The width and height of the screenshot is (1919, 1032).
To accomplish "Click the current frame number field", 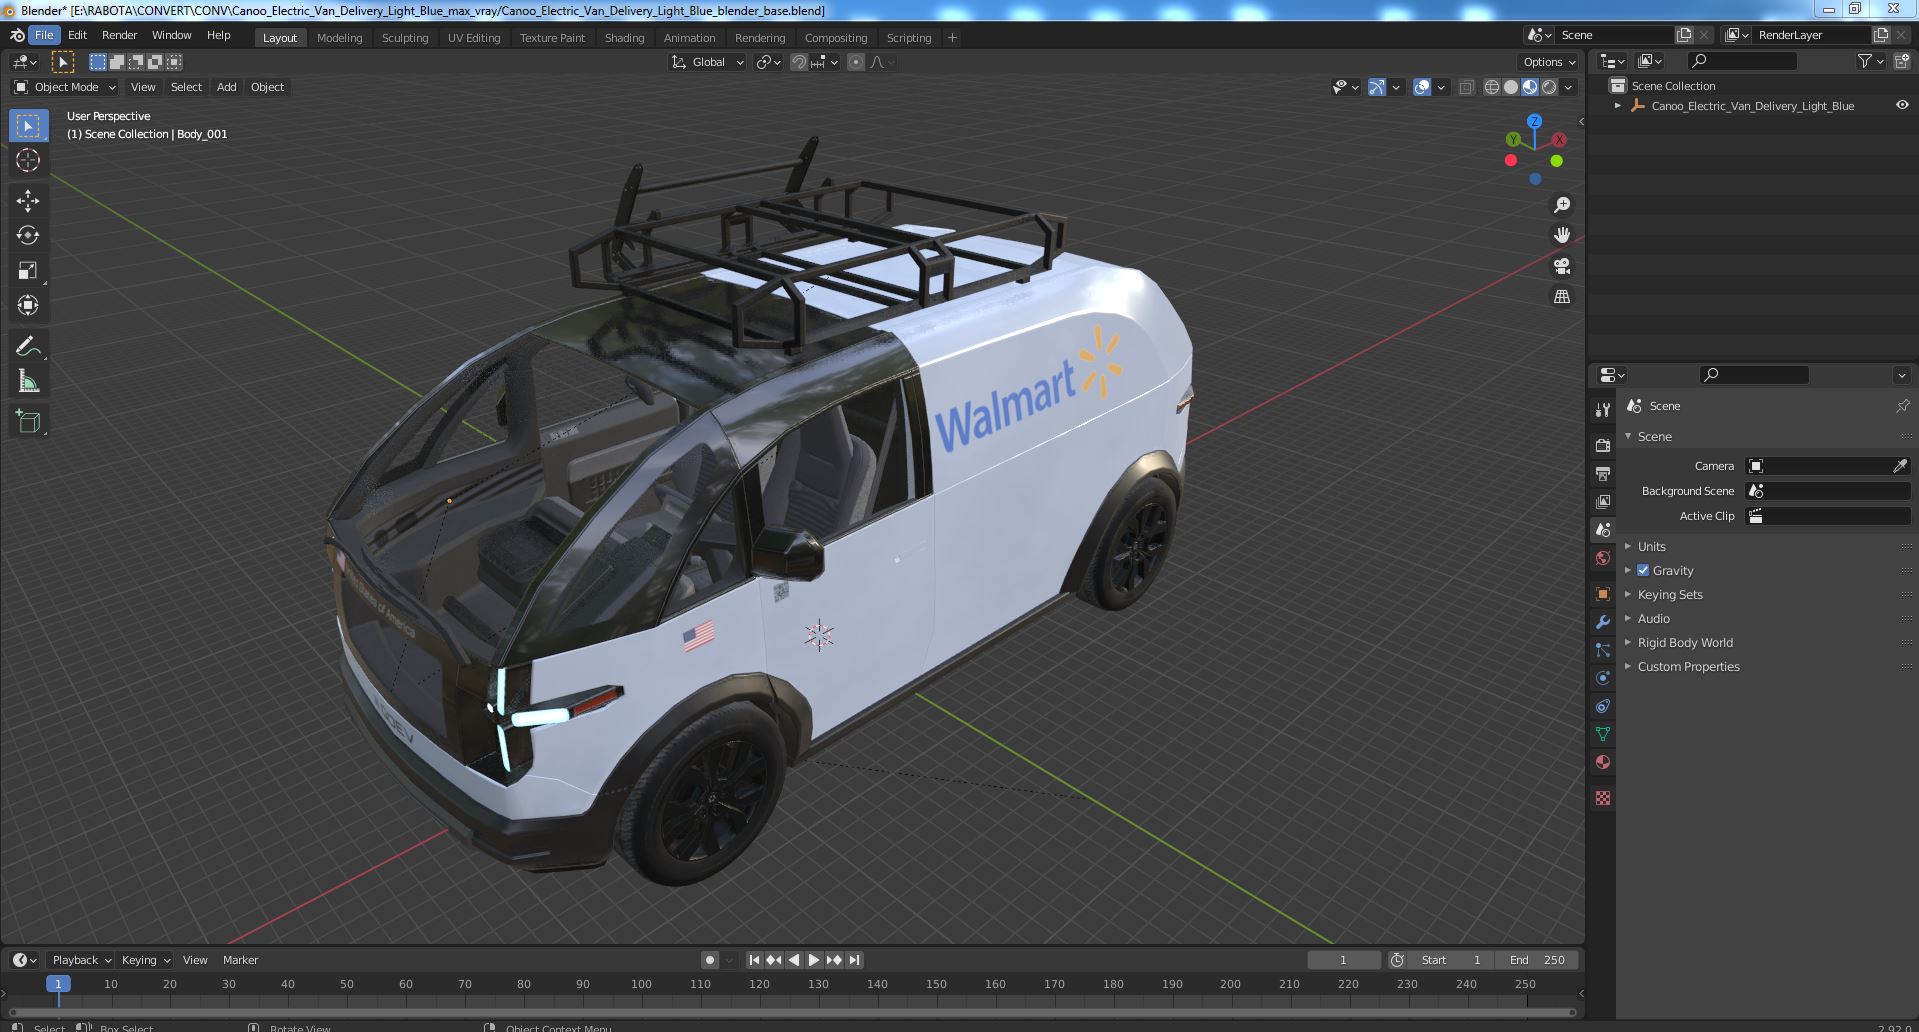I will click(x=1343, y=960).
